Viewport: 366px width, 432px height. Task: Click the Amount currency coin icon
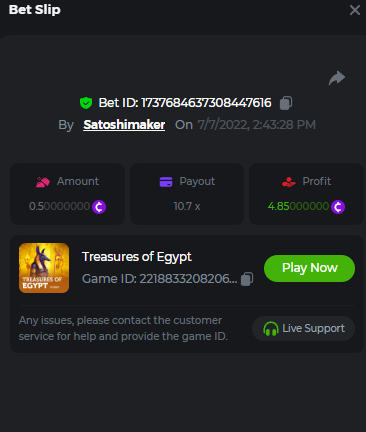99,207
